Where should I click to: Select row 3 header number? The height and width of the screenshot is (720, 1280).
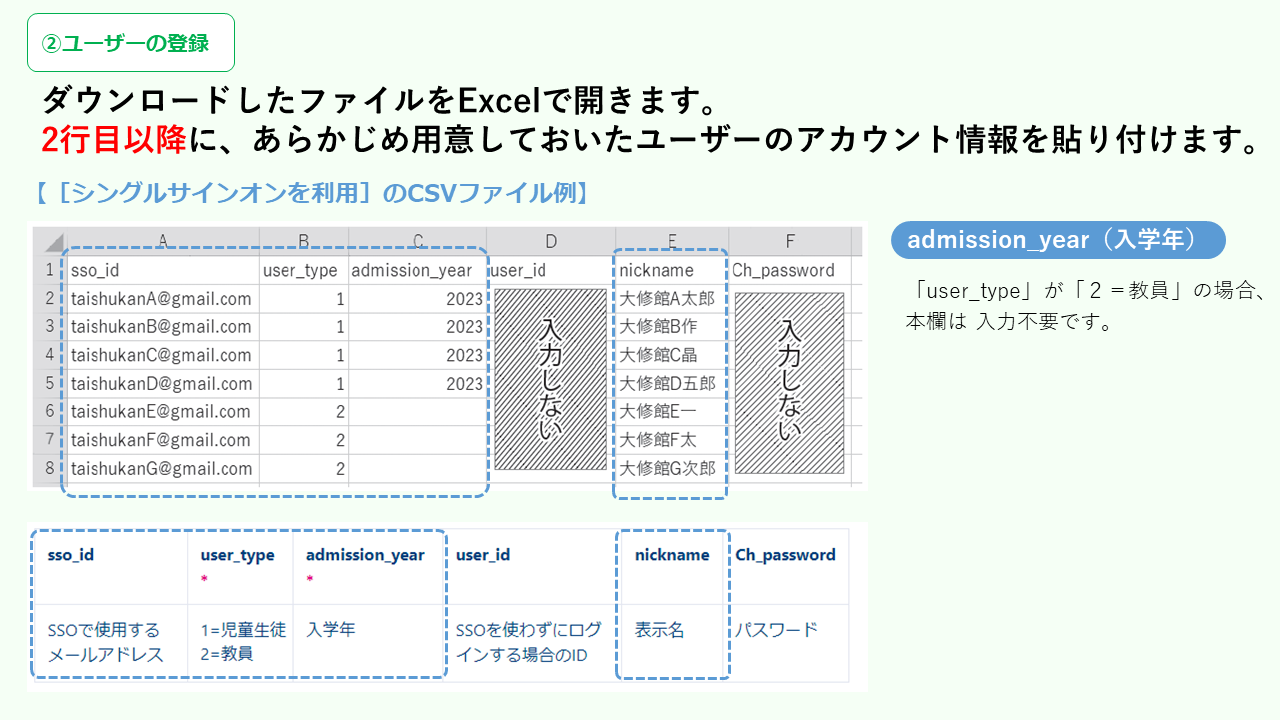[x=50, y=326]
